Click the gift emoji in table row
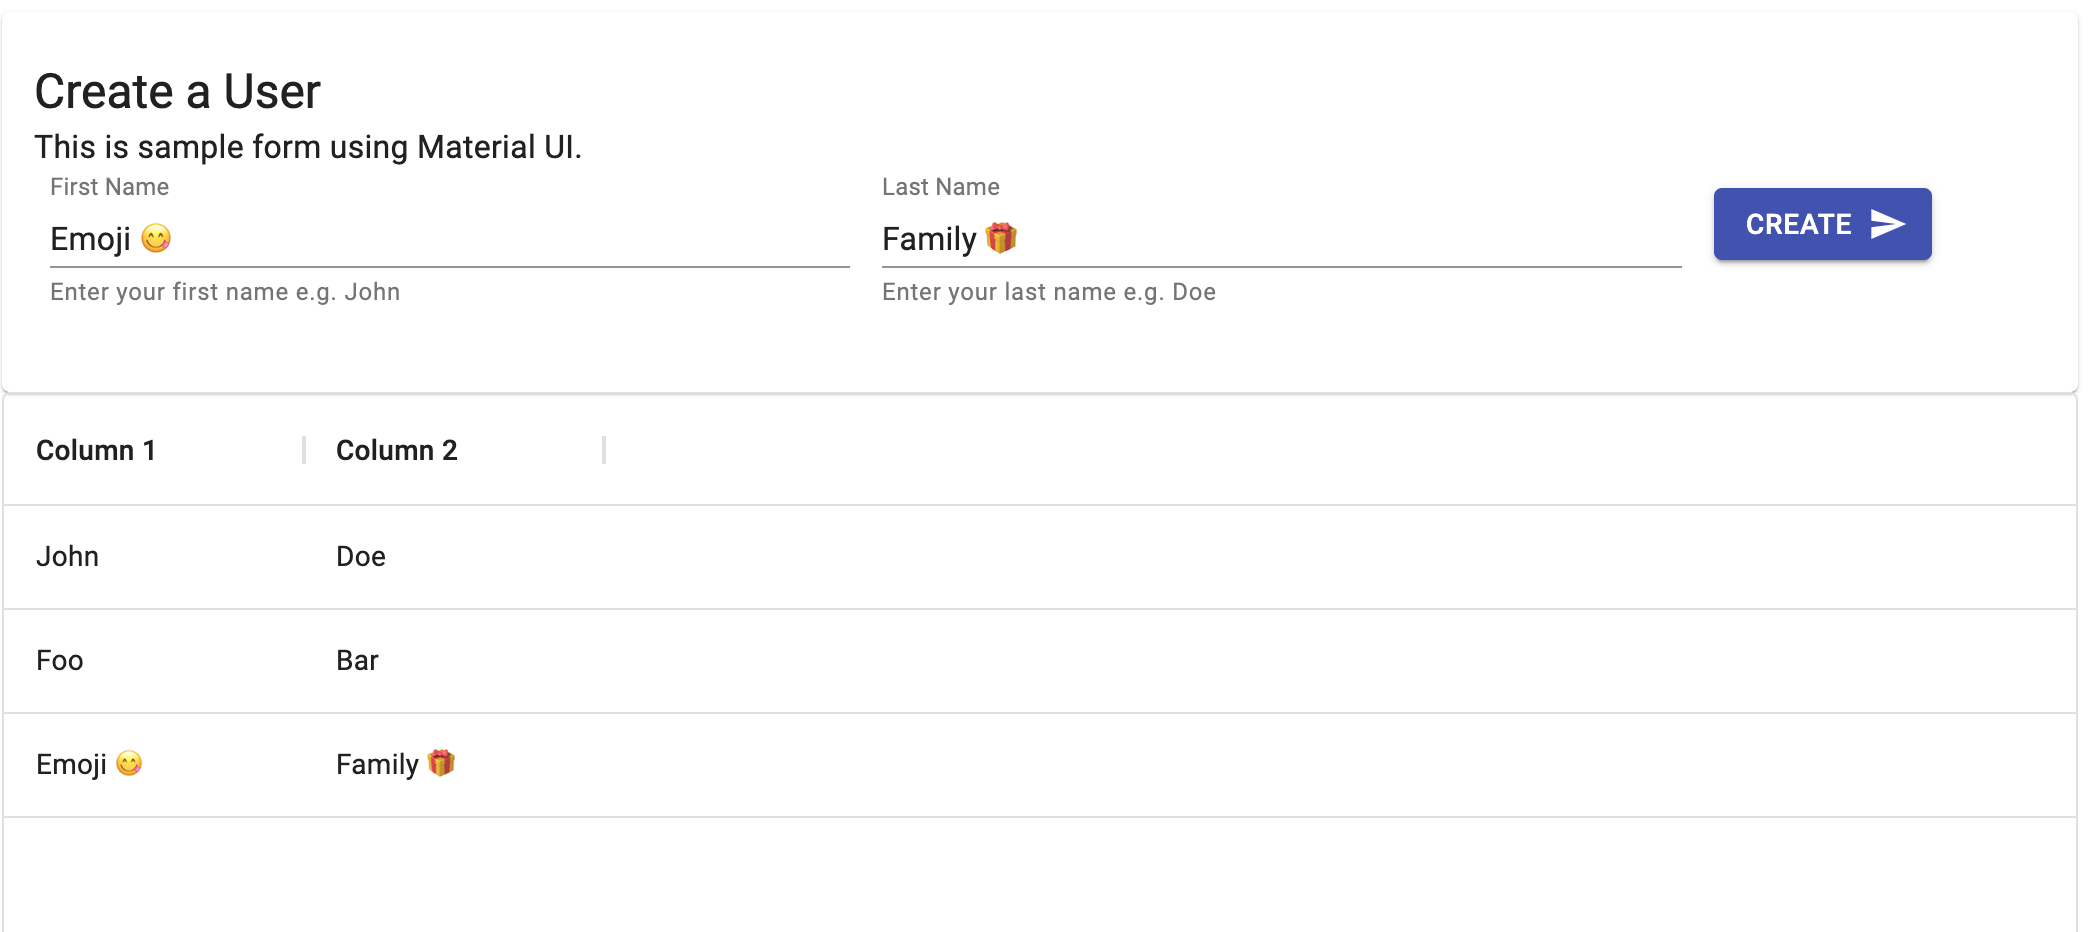The width and height of the screenshot is (2090, 932). 441,763
